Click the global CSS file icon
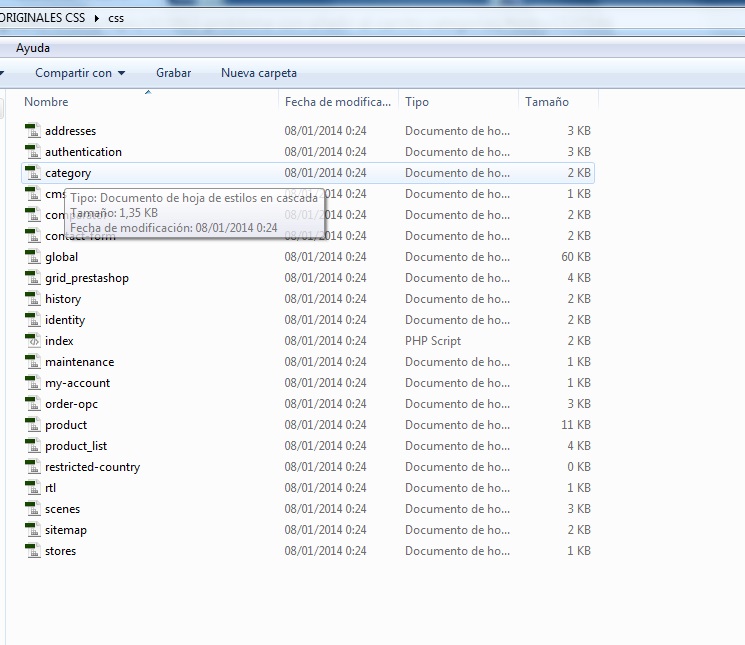The width and height of the screenshot is (745, 645). [33, 256]
